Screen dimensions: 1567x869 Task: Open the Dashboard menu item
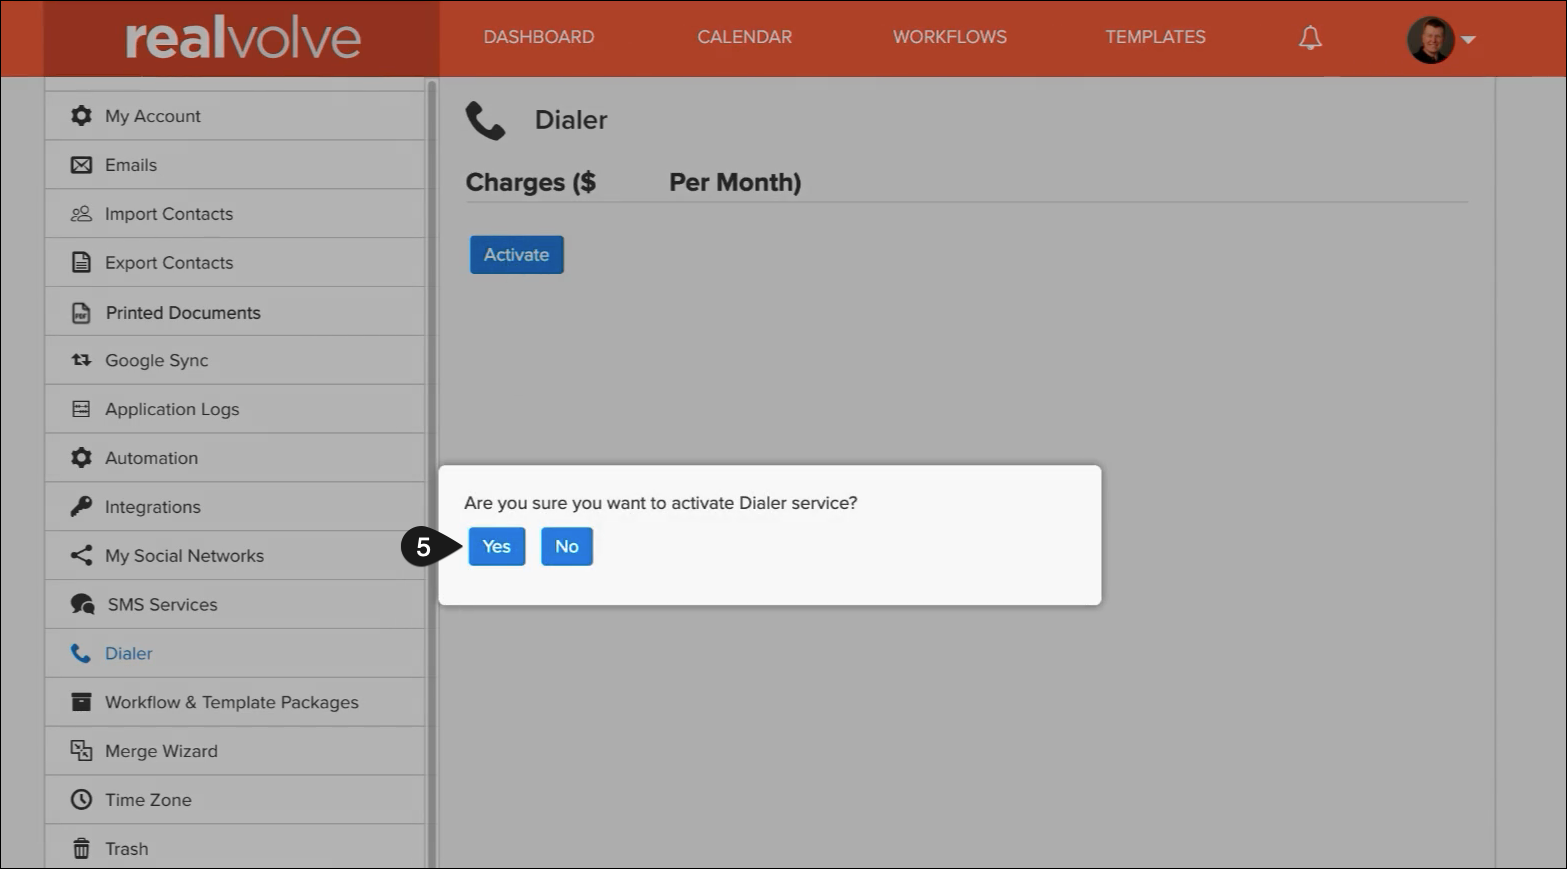tap(538, 37)
